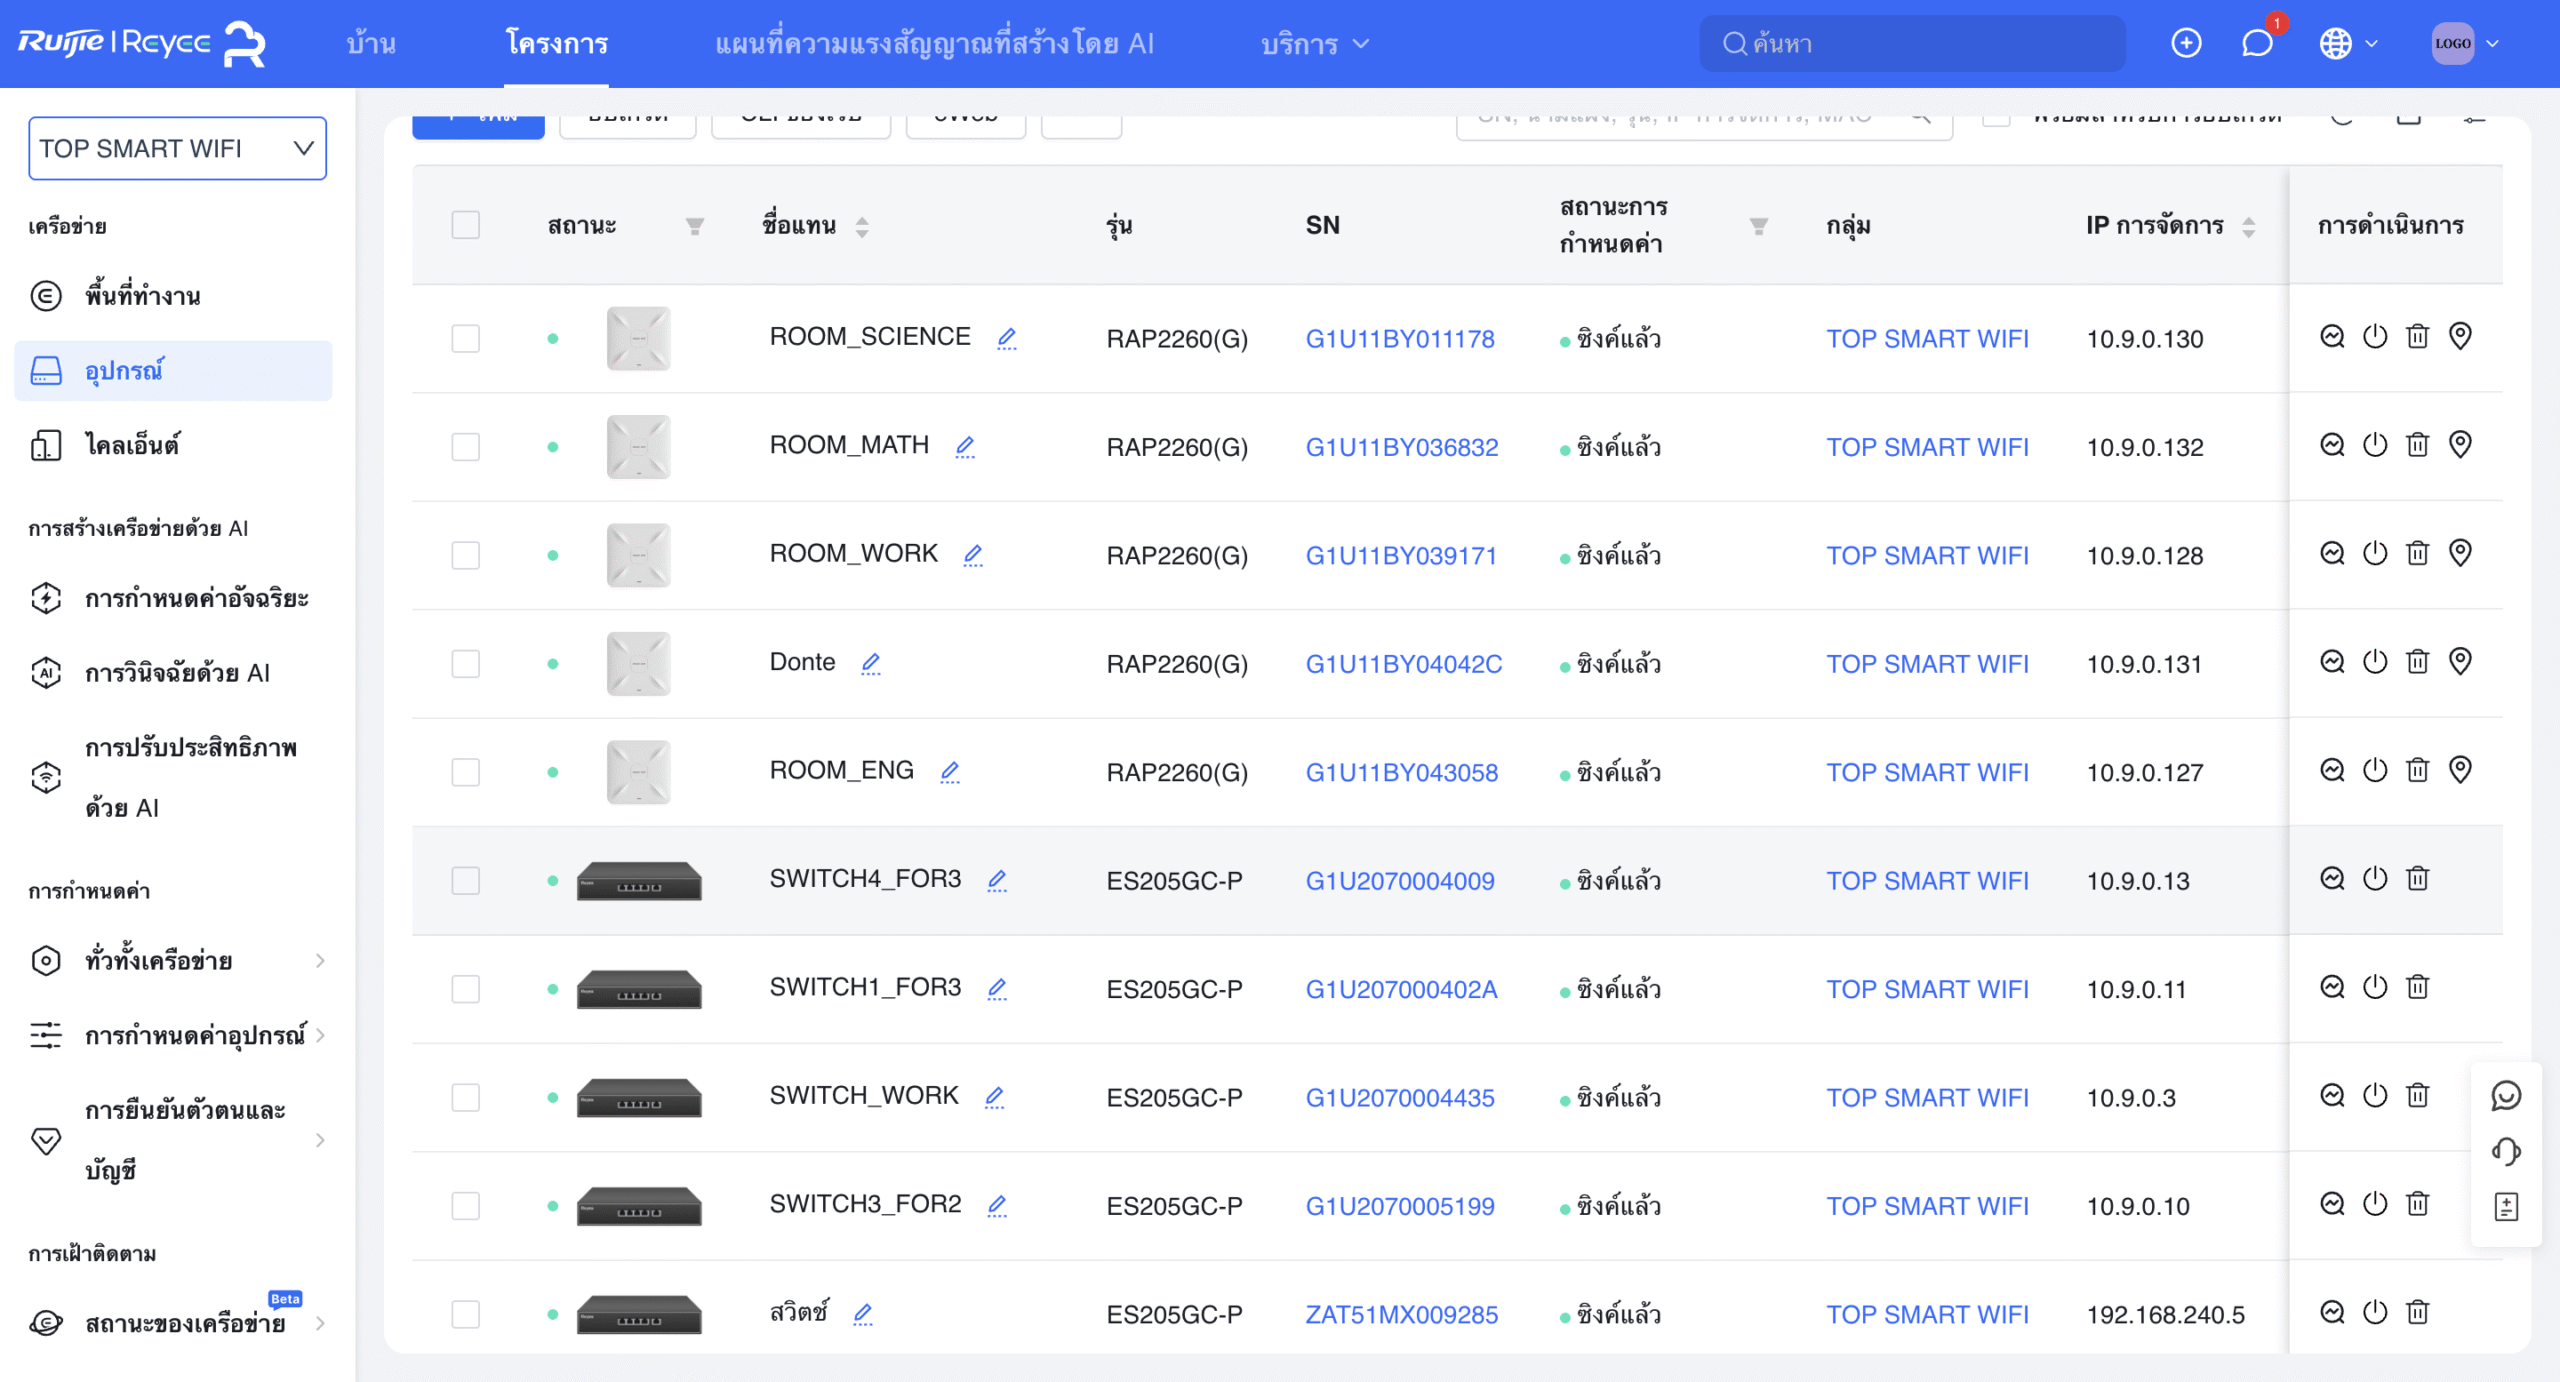
Task: Click TOP SMART WIFI group link for SWITCH3_FOR2
Action: (1927, 1206)
